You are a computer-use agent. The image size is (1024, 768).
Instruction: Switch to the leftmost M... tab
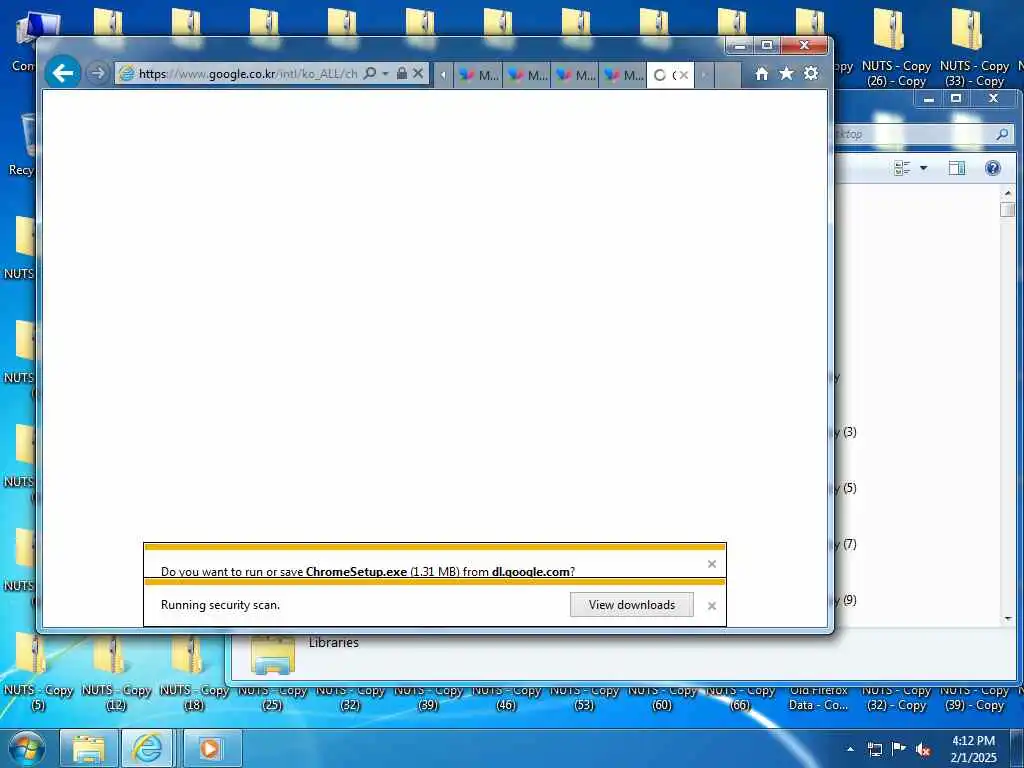coord(479,75)
